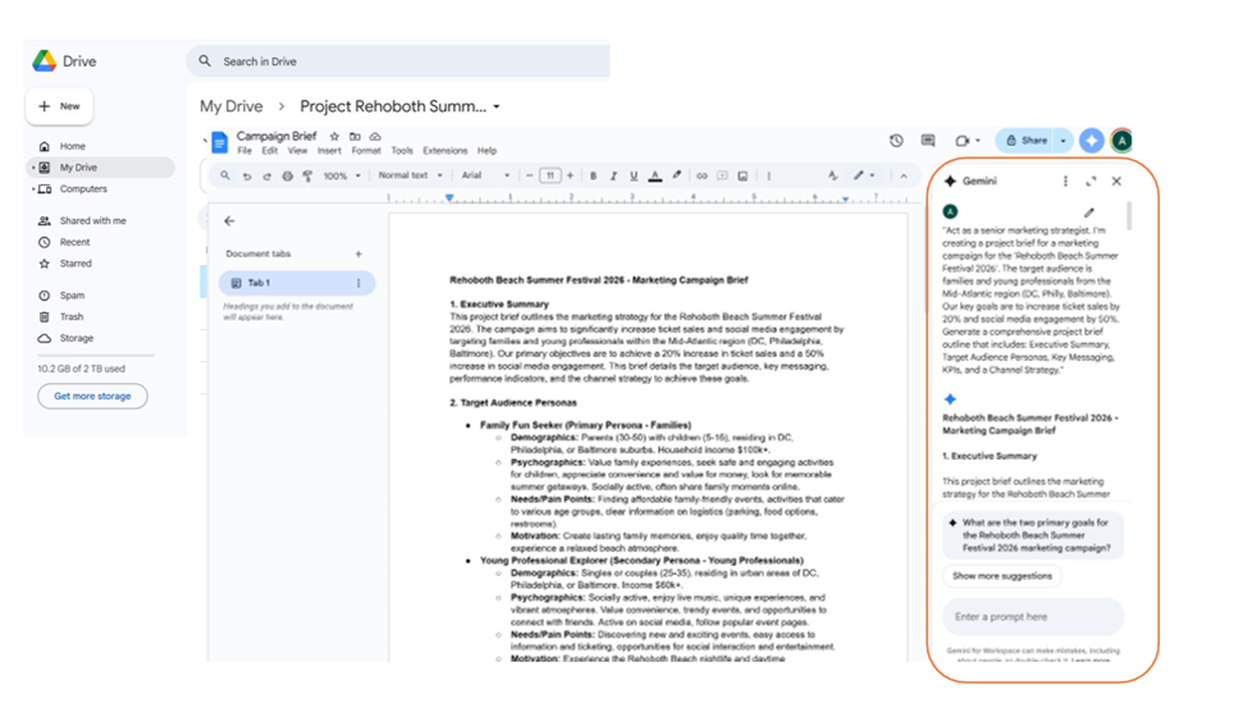The image size is (1248, 702).
Task: Open version history clock icon
Action: pos(896,141)
